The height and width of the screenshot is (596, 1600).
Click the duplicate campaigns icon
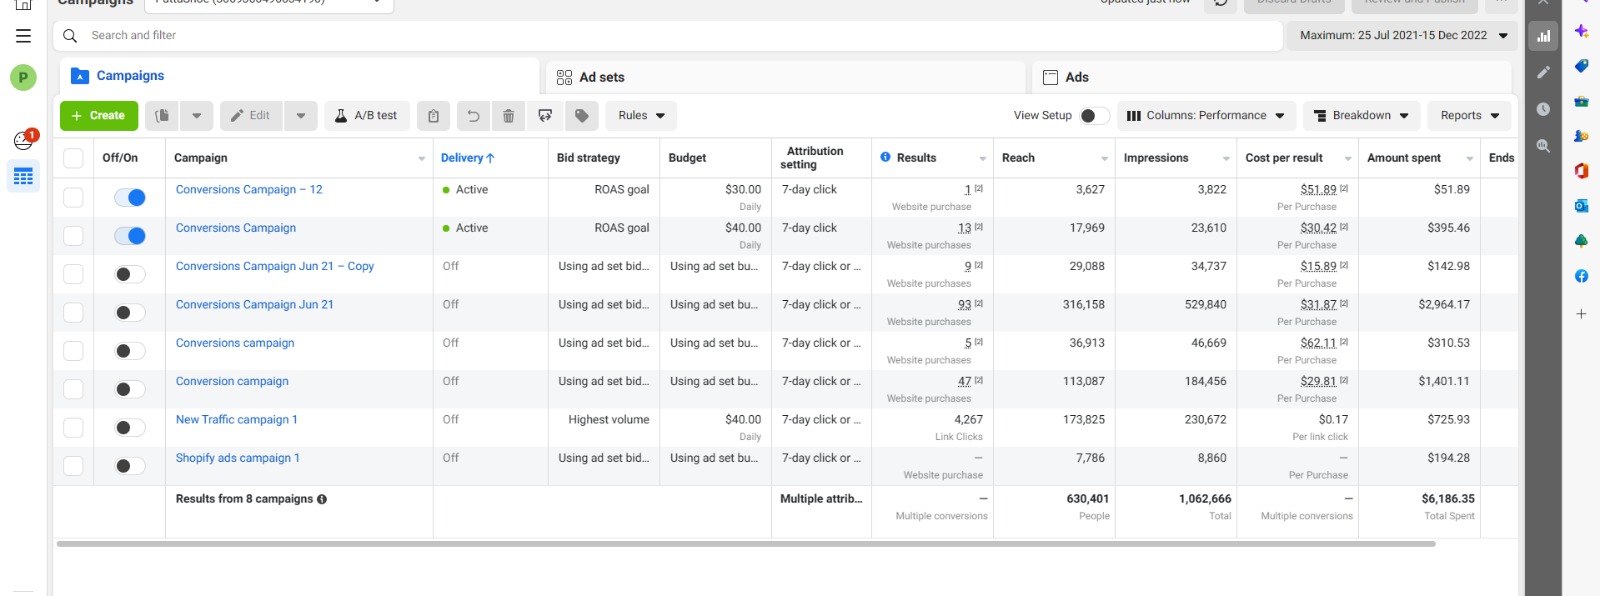pyautogui.click(x=162, y=116)
